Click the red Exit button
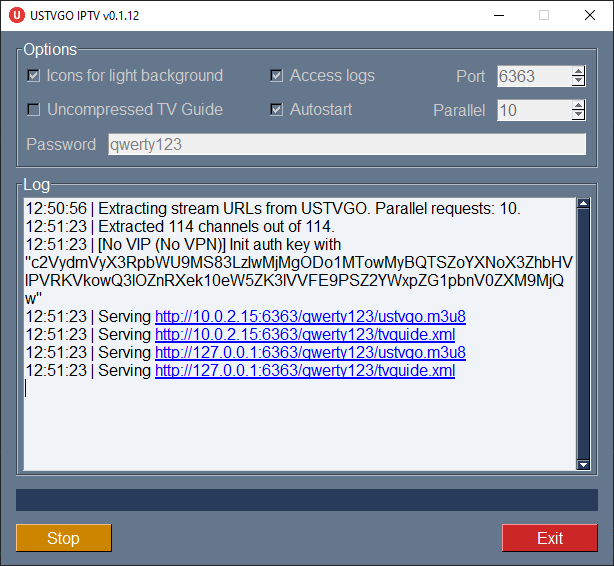Screen dimensions: 614x566 550,538
